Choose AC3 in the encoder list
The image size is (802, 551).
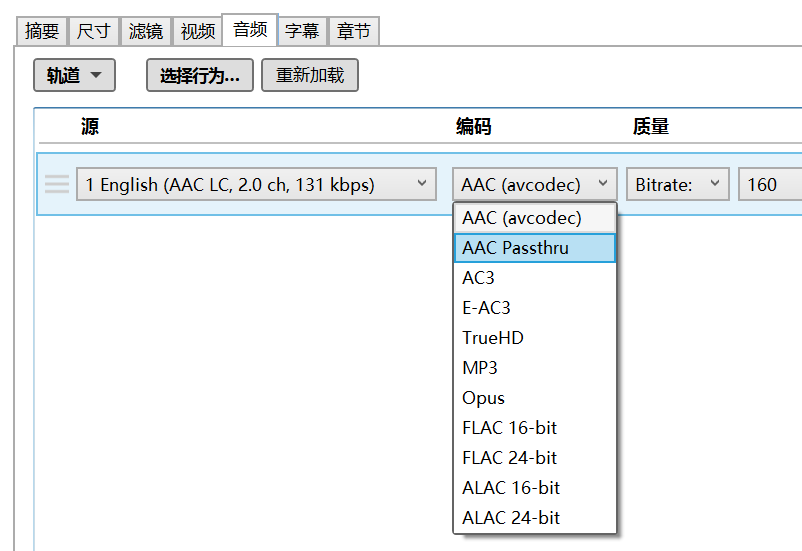click(534, 278)
